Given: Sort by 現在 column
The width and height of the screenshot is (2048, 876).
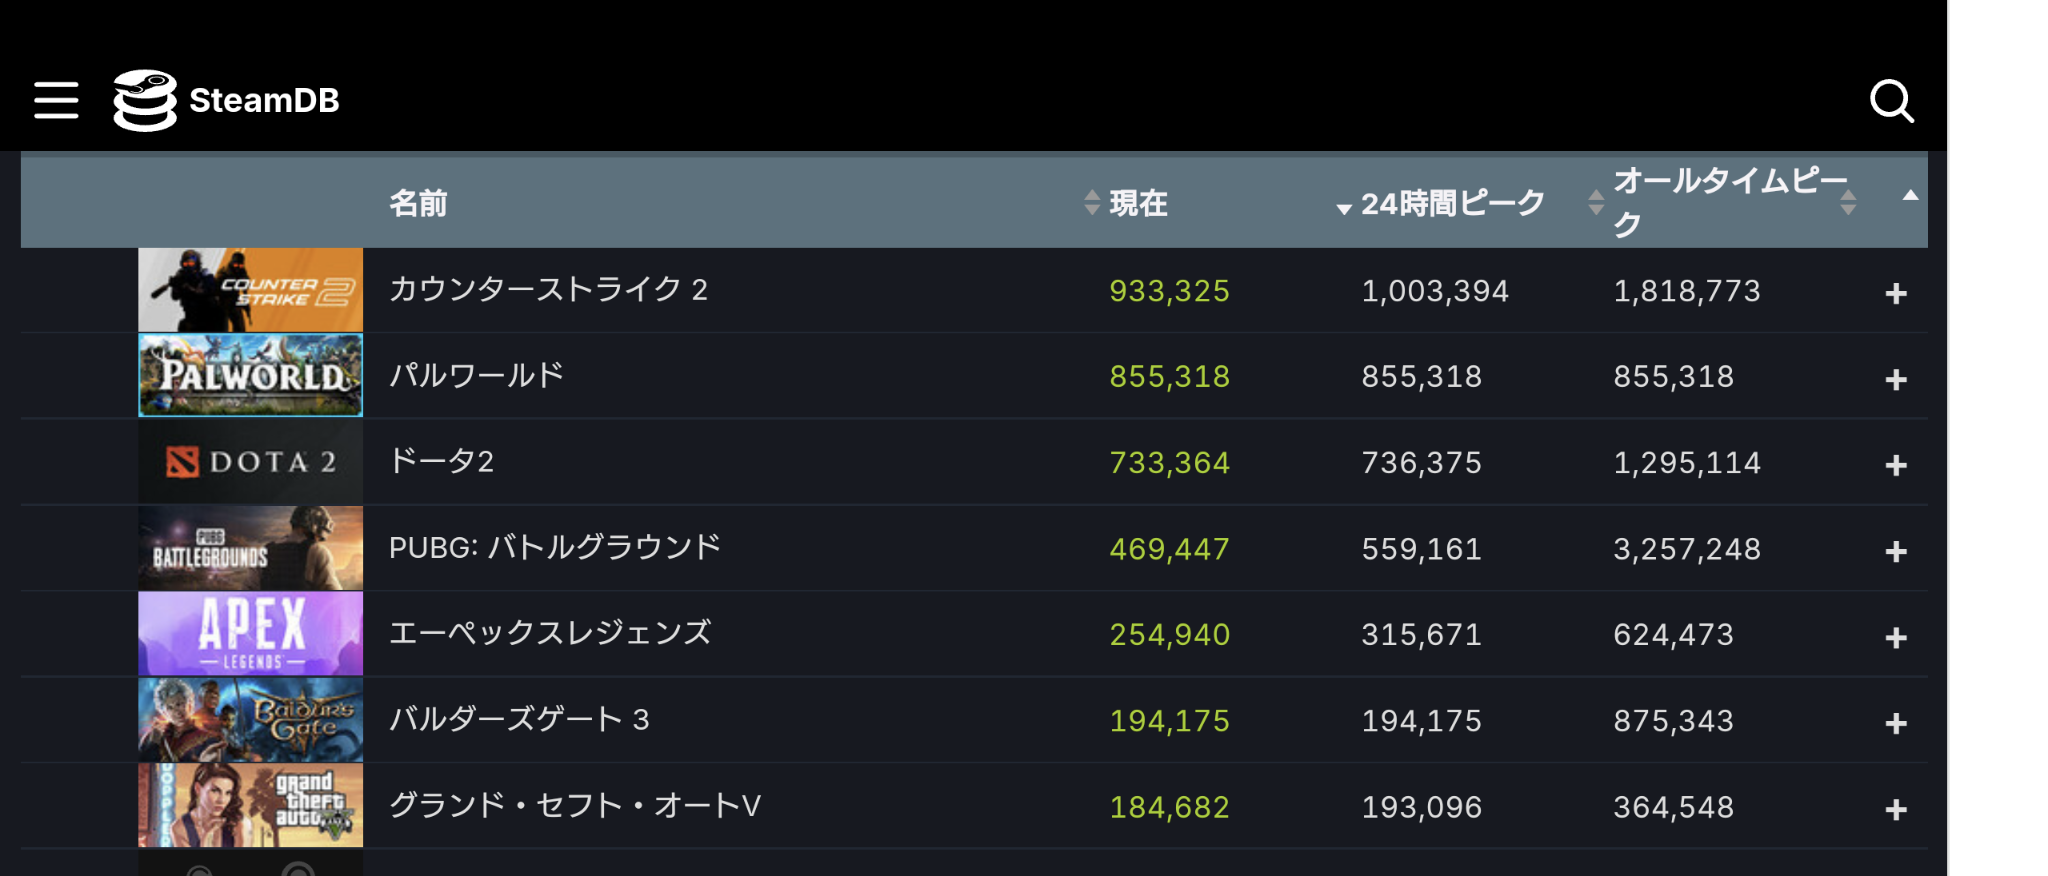Looking at the screenshot, I should [1138, 203].
